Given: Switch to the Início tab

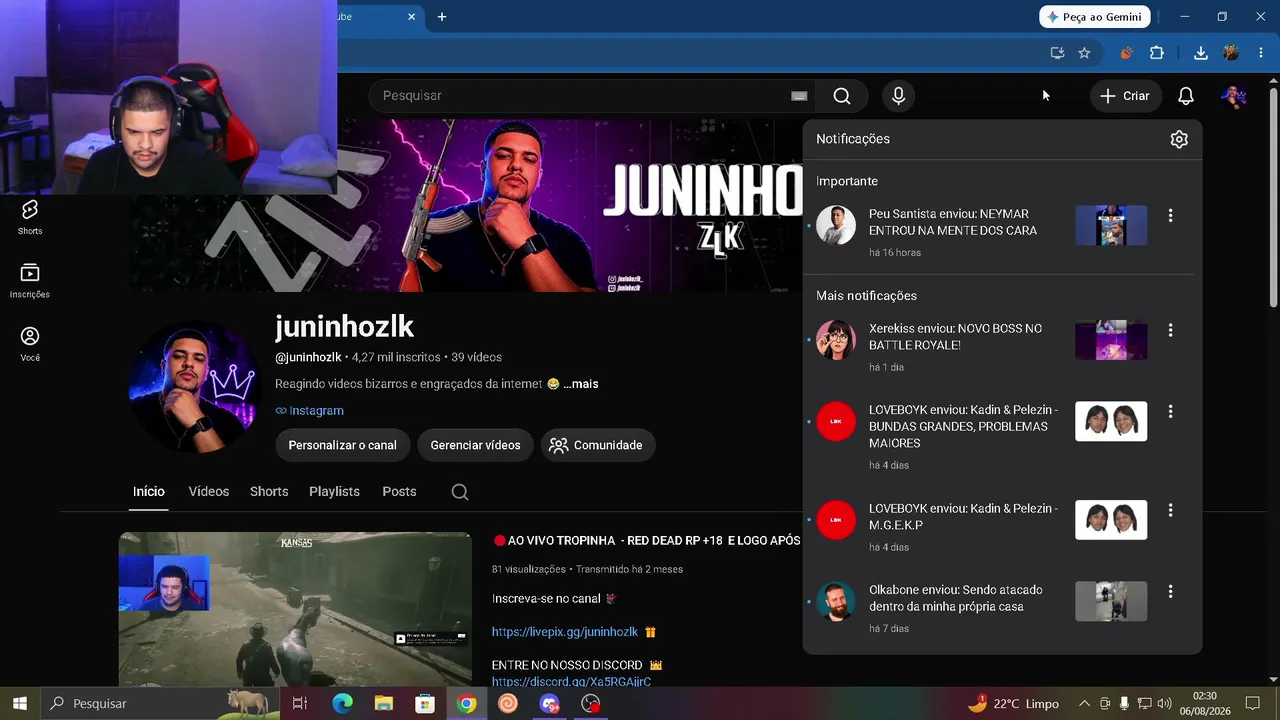Looking at the screenshot, I should coord(149,492).
